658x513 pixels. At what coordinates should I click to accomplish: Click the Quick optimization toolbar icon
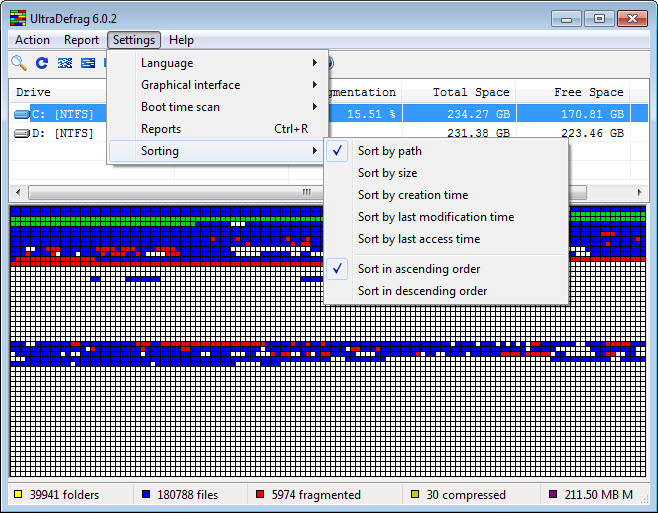coord(88,63)
